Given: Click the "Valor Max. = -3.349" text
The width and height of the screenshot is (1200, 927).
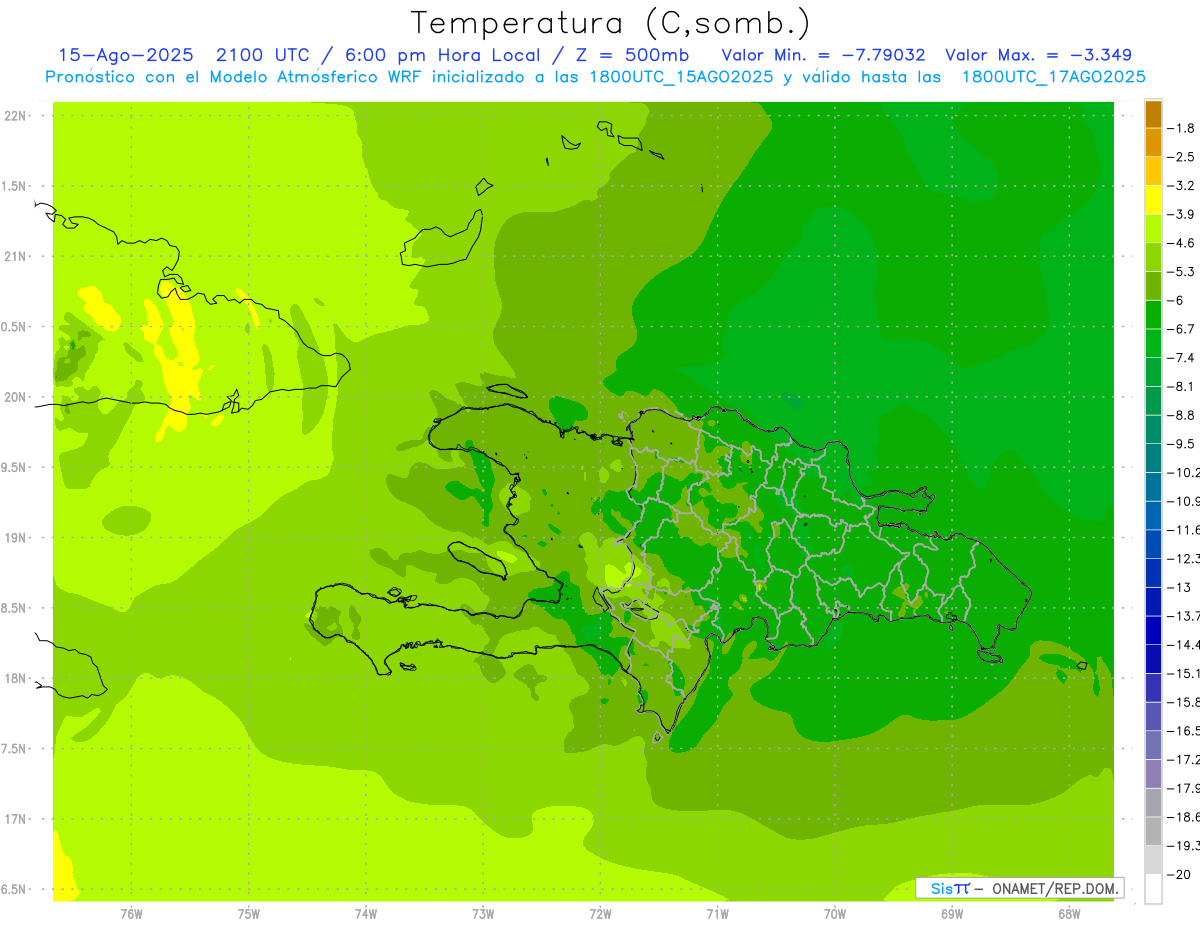Looking at the screenshot, I should [x=1038, y=55].
